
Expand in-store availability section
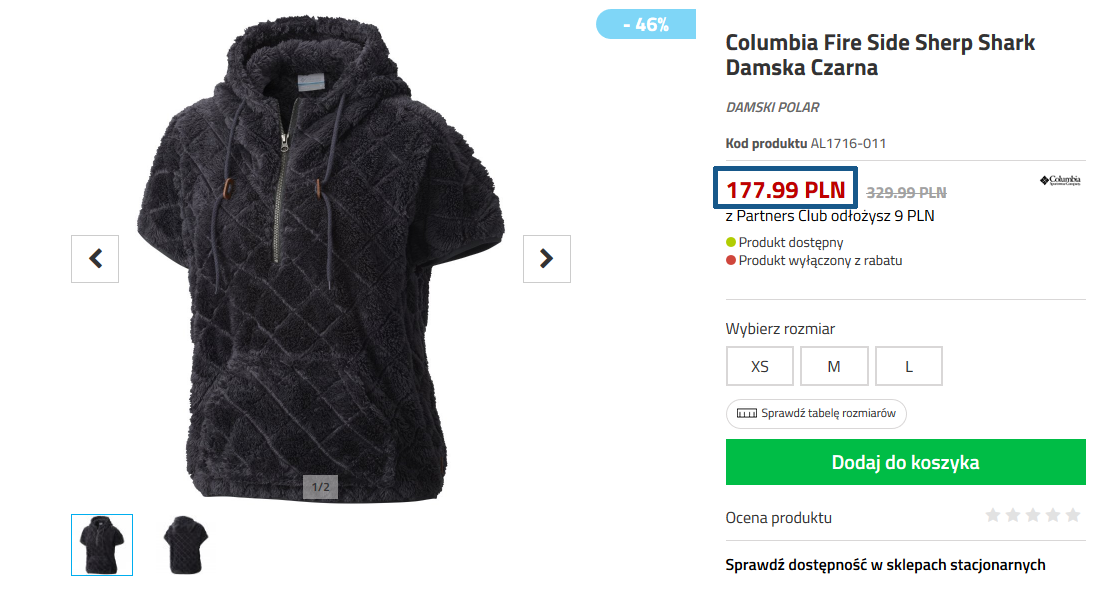pos(885,565)
